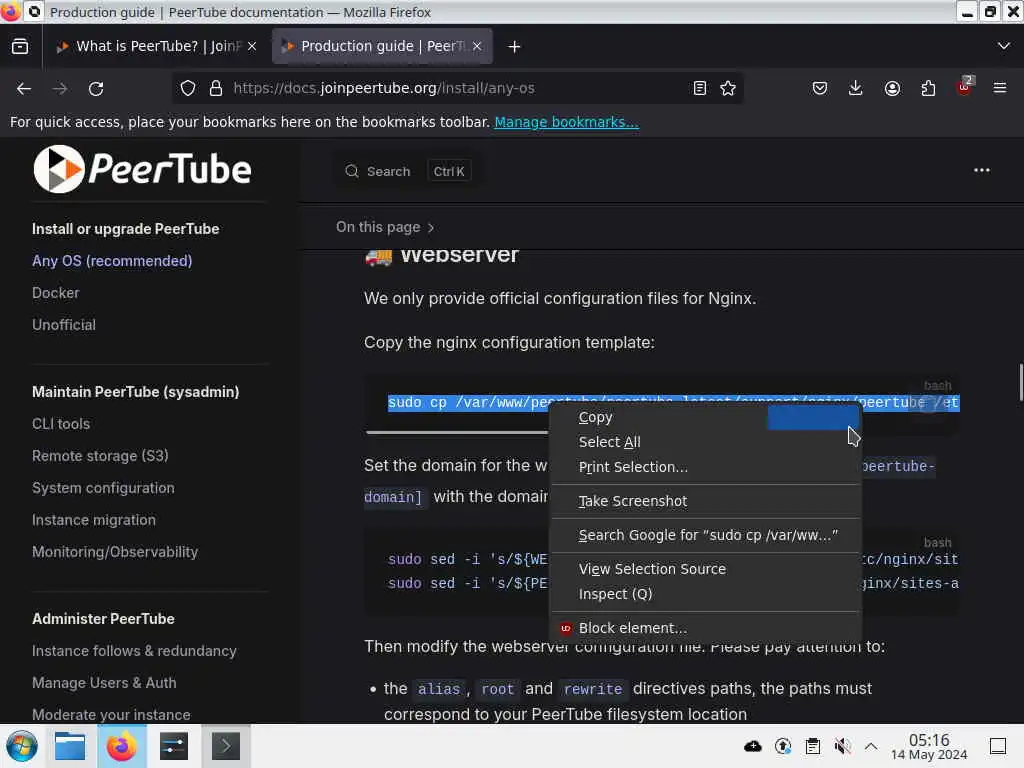Screen dimensions: 1024x768
Task: Open Docker install page link
Action: [56, 293]
